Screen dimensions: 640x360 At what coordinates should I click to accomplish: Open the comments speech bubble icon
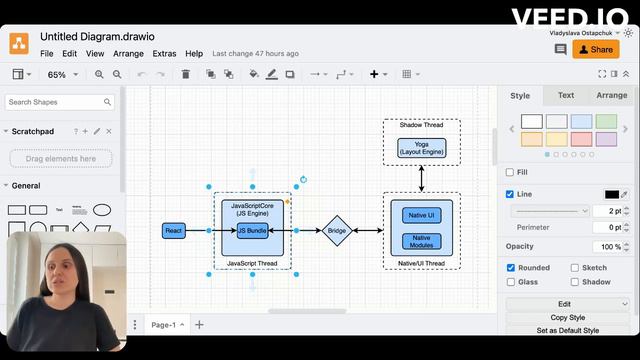[560, 50]
